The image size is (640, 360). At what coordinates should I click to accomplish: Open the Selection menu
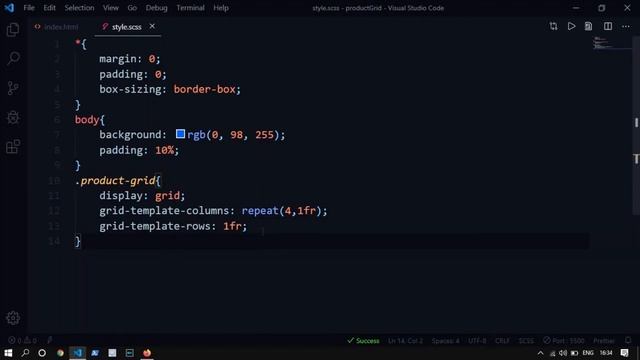pos(79,8)
